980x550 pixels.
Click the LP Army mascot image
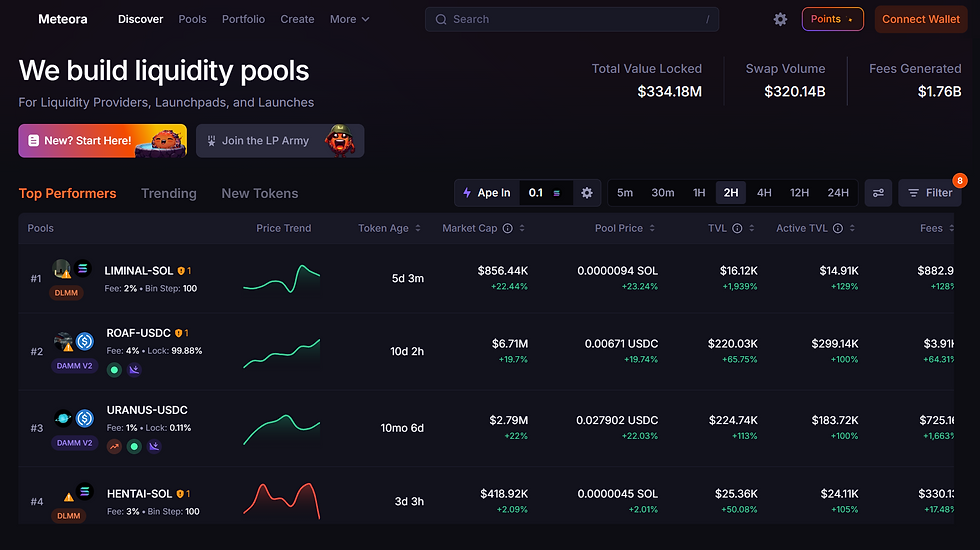pyautogui.click(x=340, y=141)
